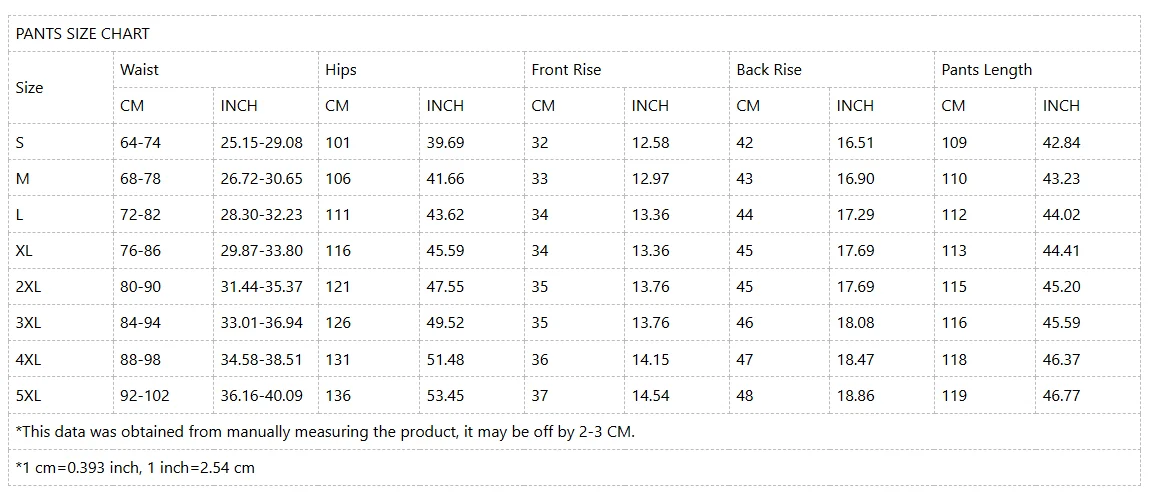Screen dimensions: 1149x492
Task: Click the cm to inch conversion note
Action: coord(135,467)
